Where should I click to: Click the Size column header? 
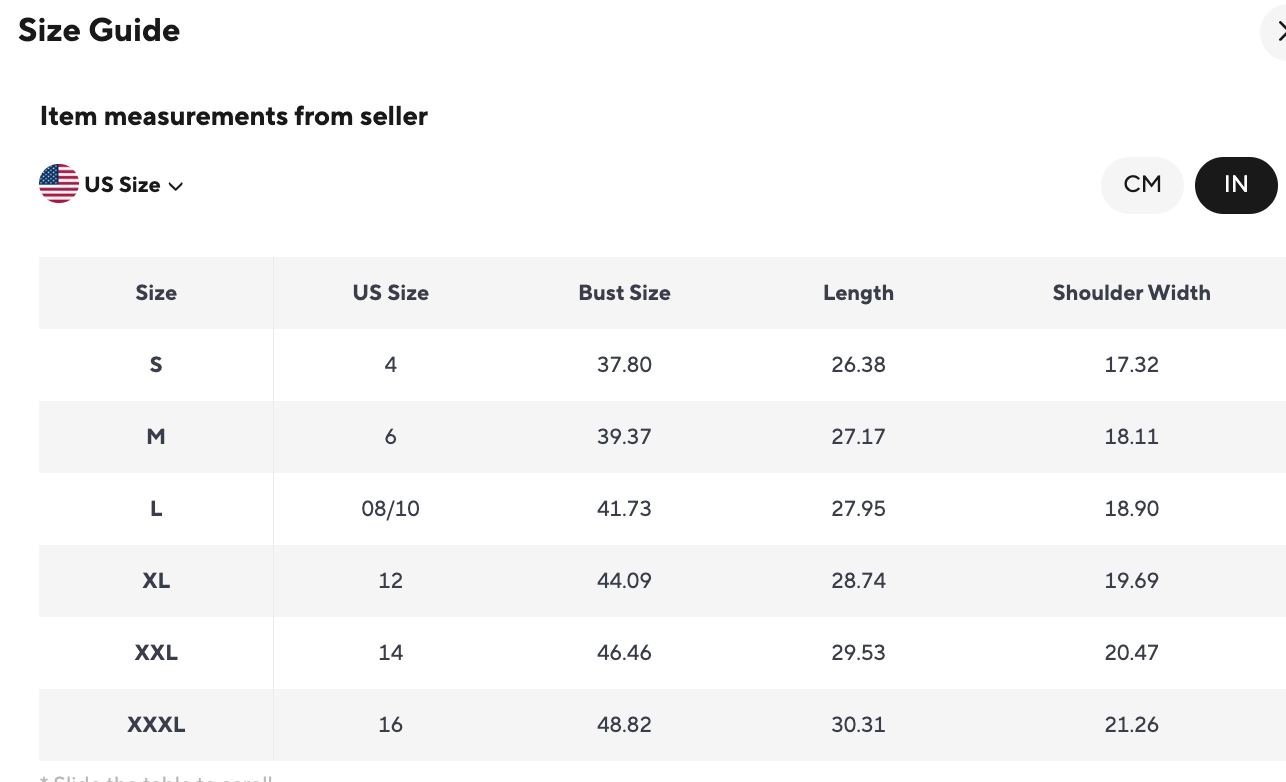coord(156,293)
